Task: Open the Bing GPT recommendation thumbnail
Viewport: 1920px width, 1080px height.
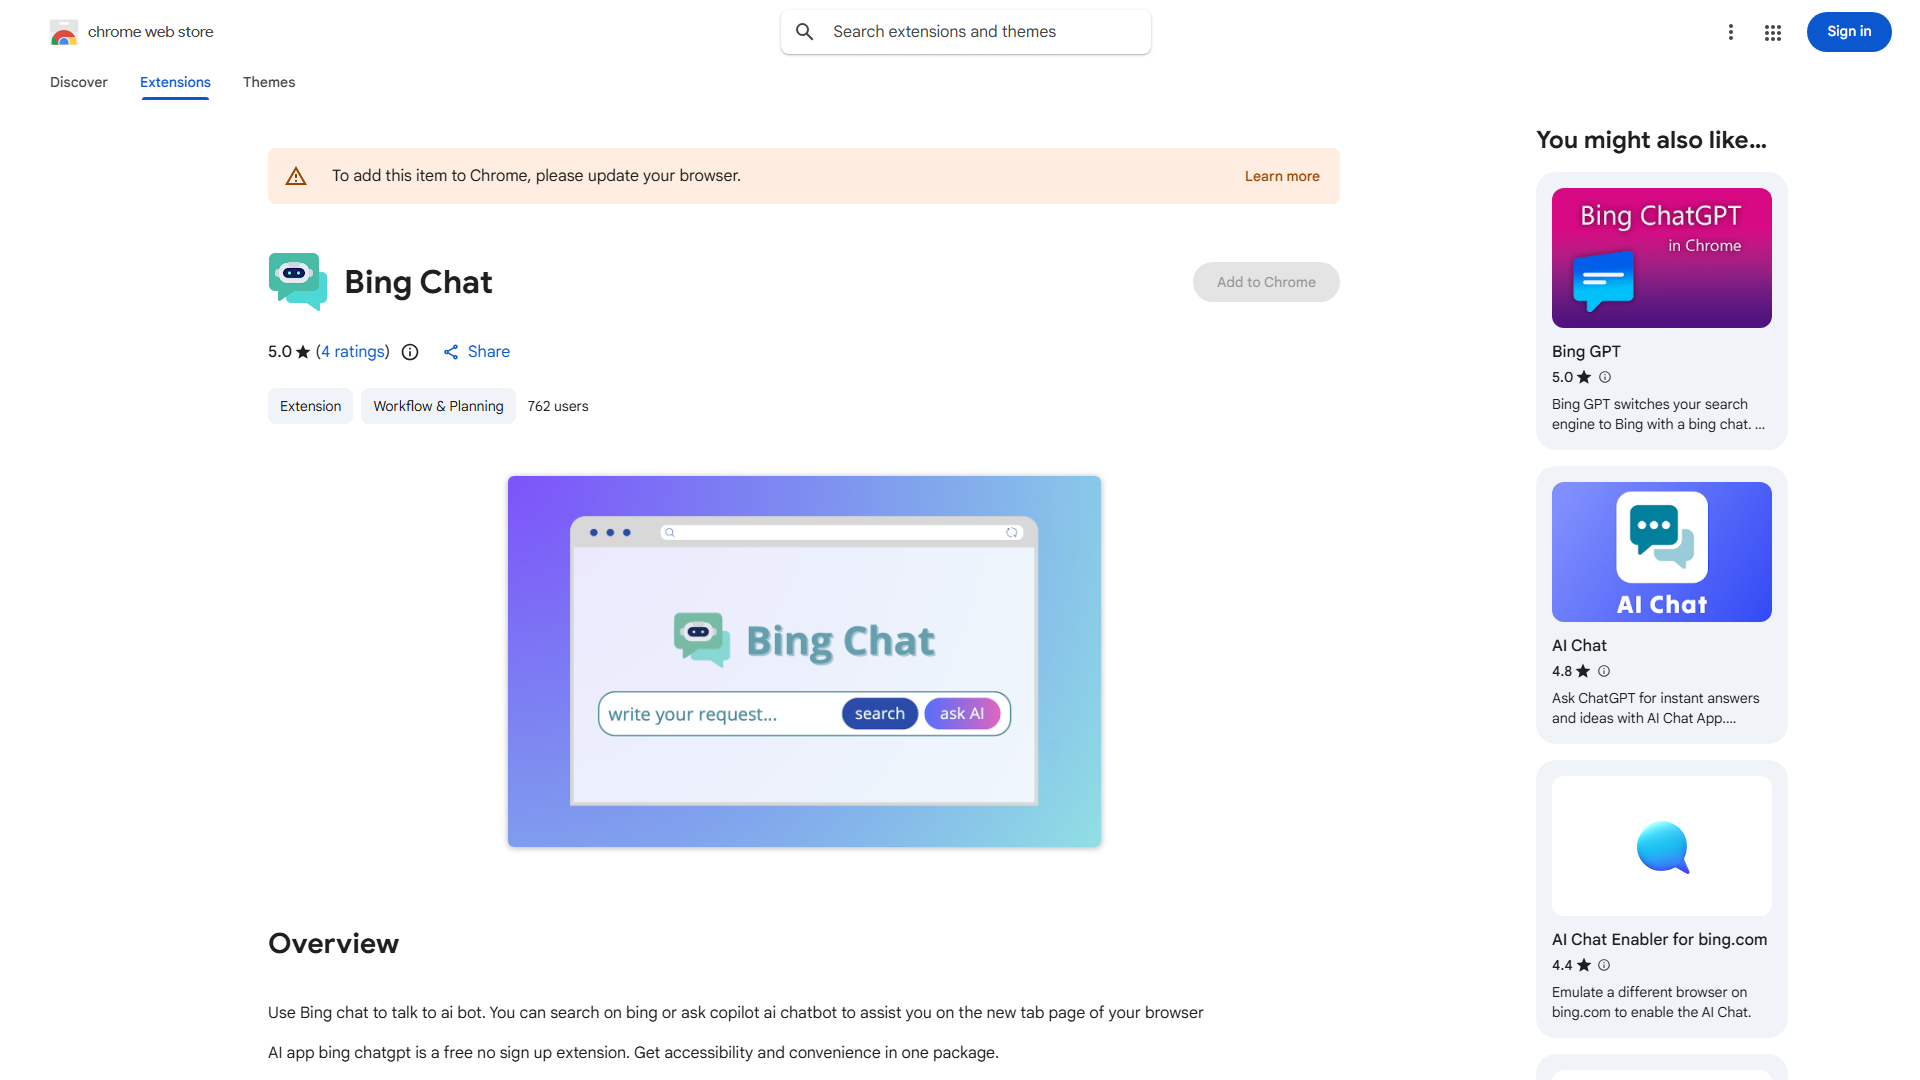Action: (1661, 258)
